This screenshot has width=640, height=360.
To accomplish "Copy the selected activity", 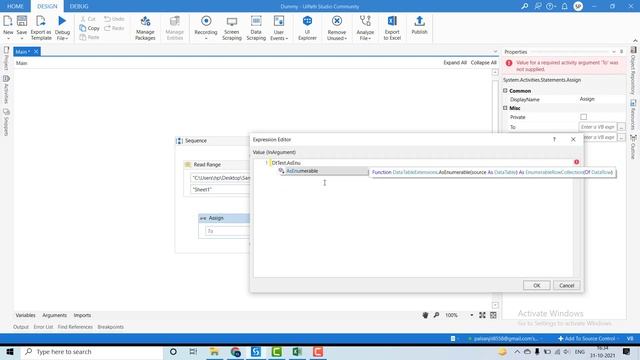I will point(89,28).
